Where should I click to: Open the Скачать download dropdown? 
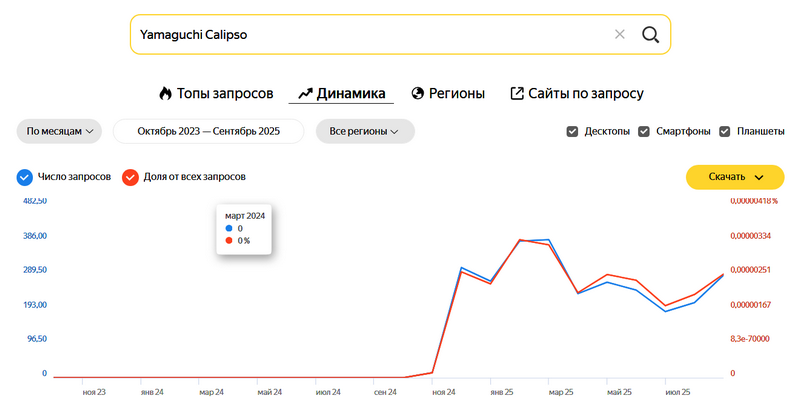pyautogui.click(x=735, y=177)
